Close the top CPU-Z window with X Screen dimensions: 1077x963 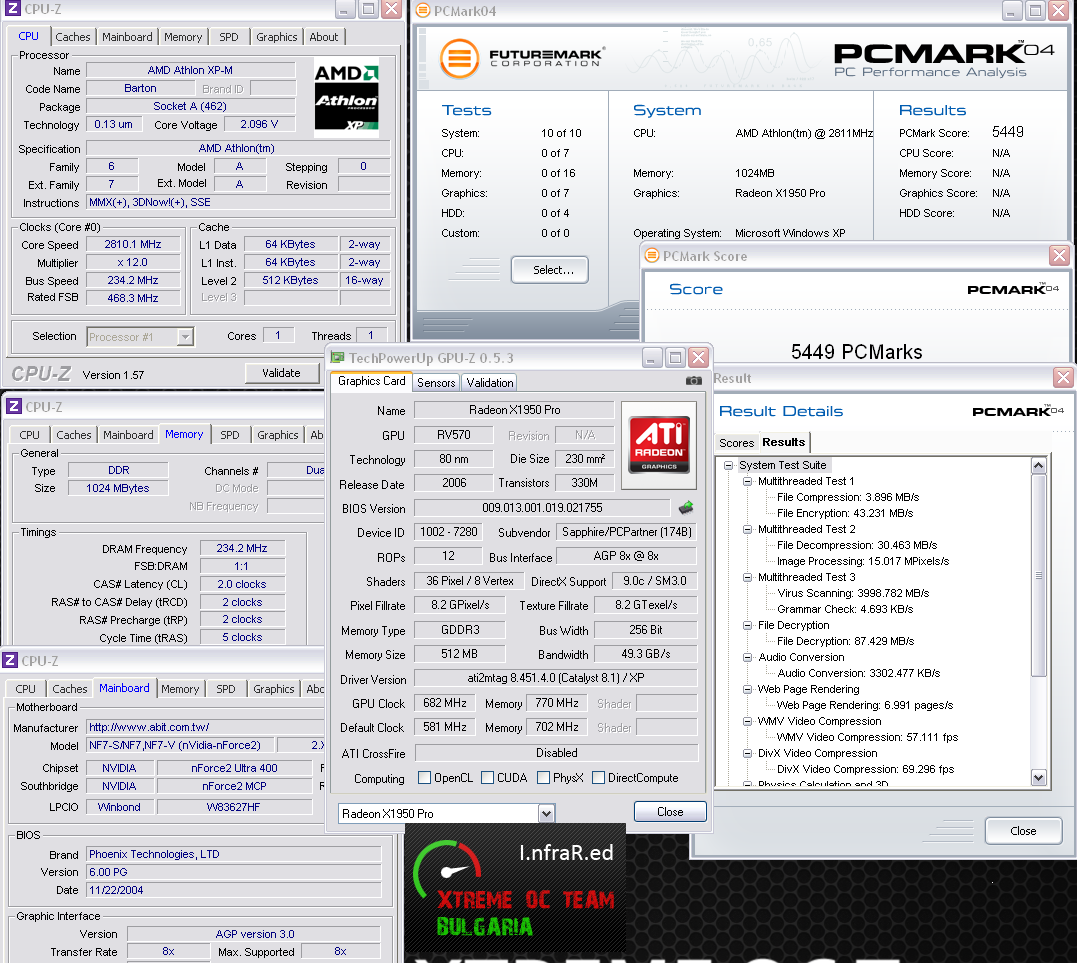(392, 9)
